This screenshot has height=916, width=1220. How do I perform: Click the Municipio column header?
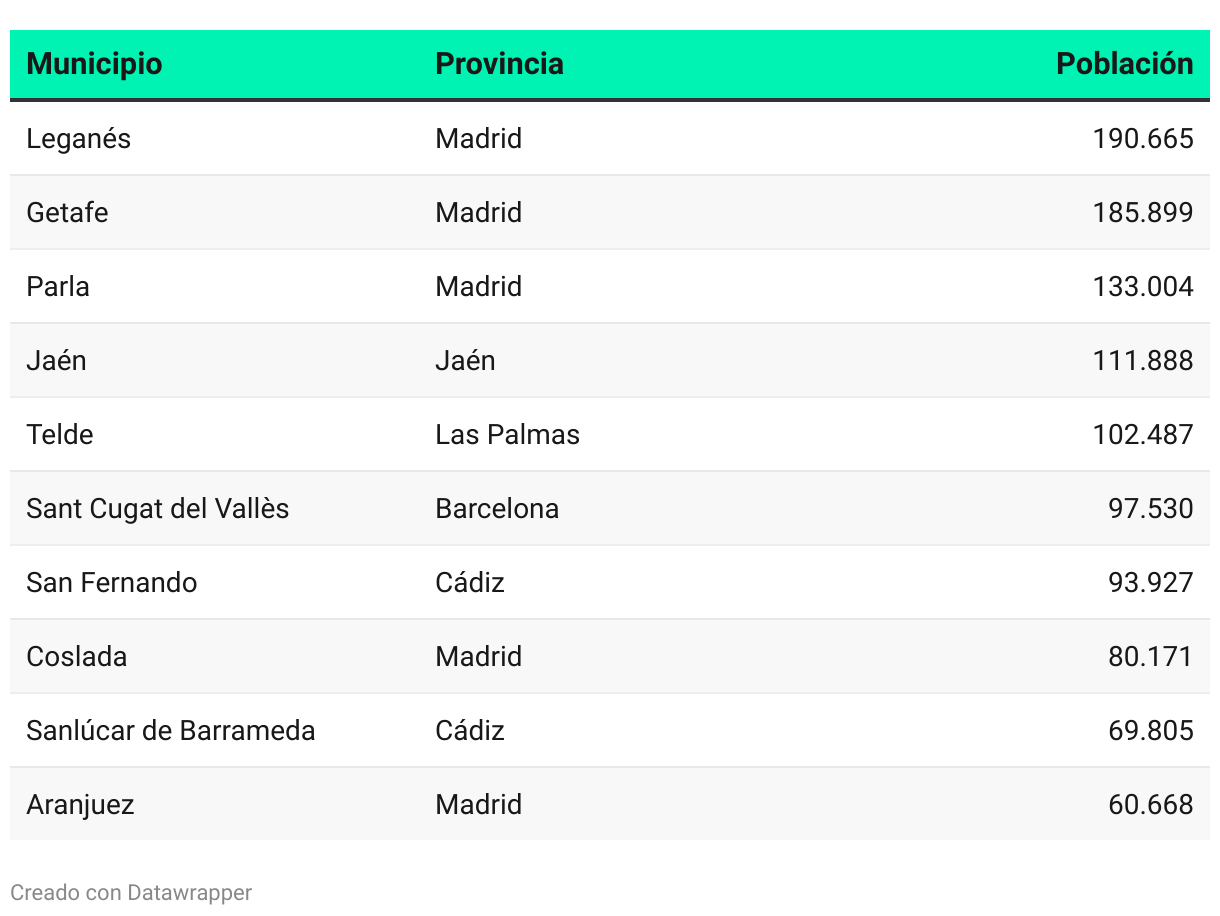tap(94, 64)
